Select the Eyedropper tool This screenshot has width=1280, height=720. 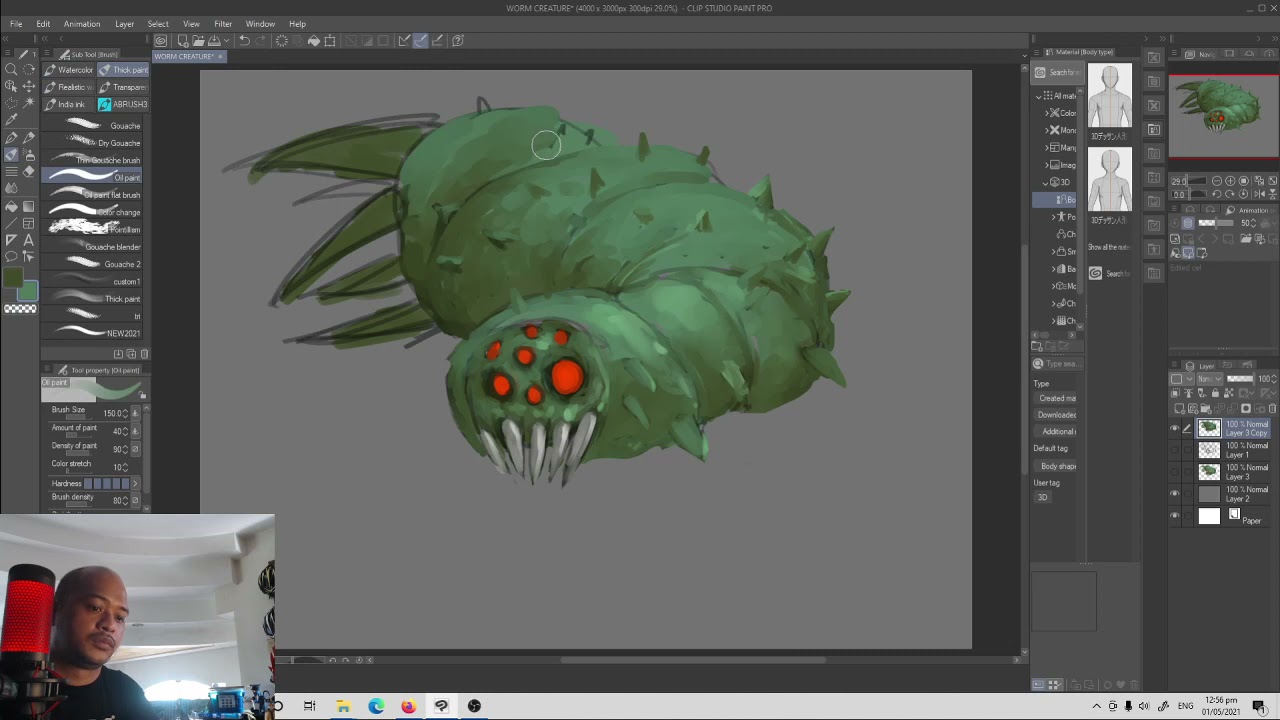point(11,120)
